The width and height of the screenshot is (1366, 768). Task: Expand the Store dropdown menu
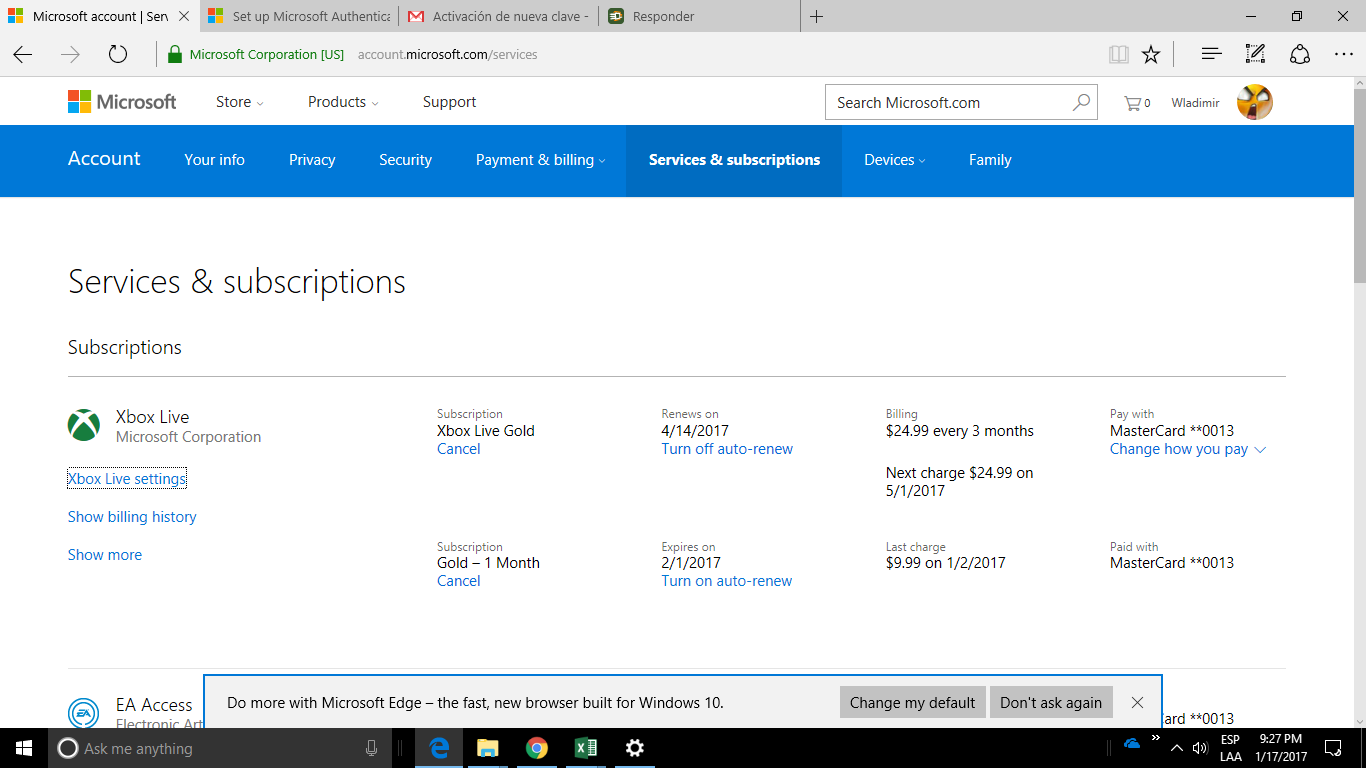point(240,102)
